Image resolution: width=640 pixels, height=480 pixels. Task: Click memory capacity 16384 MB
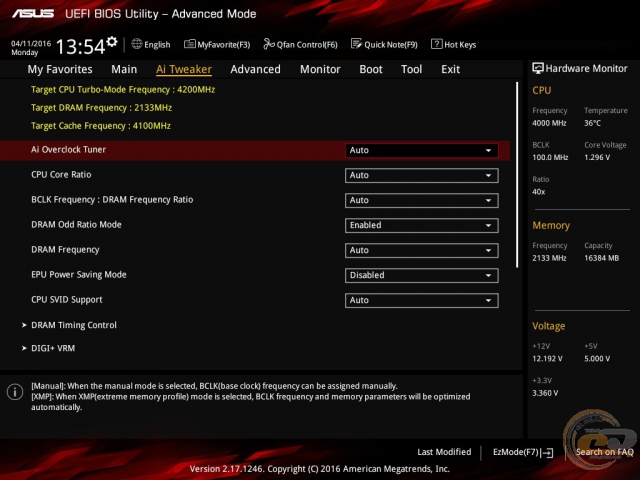pyautogui.click(x=601, y=258)
